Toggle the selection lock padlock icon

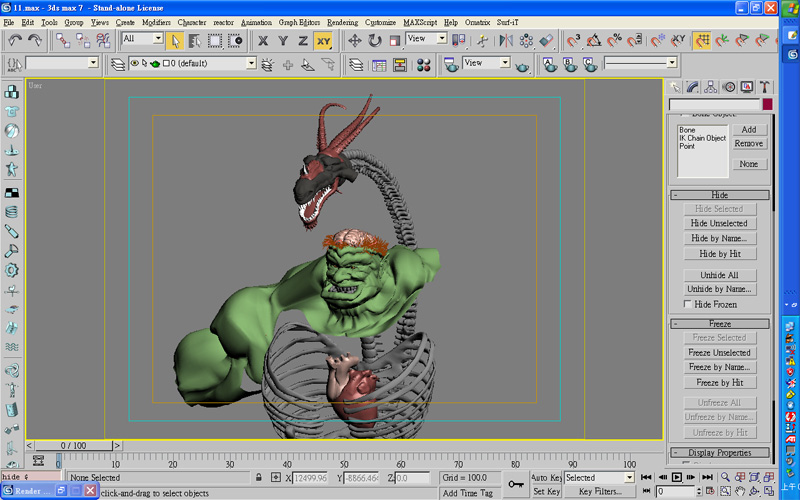[x=259, y=478]
